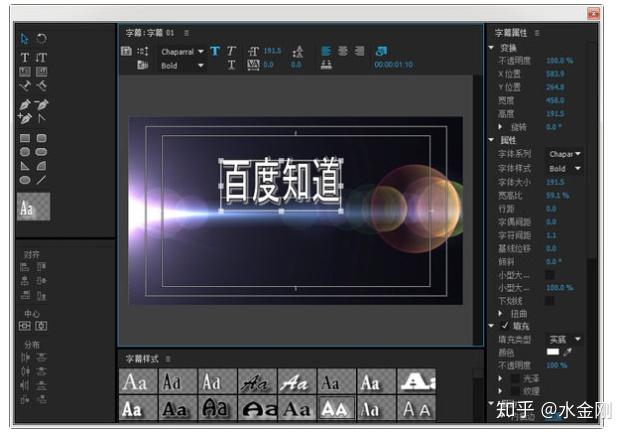Screen dimensions: 629x437
Task: Collapse the 变换 transform section
Action: point(491,48)
